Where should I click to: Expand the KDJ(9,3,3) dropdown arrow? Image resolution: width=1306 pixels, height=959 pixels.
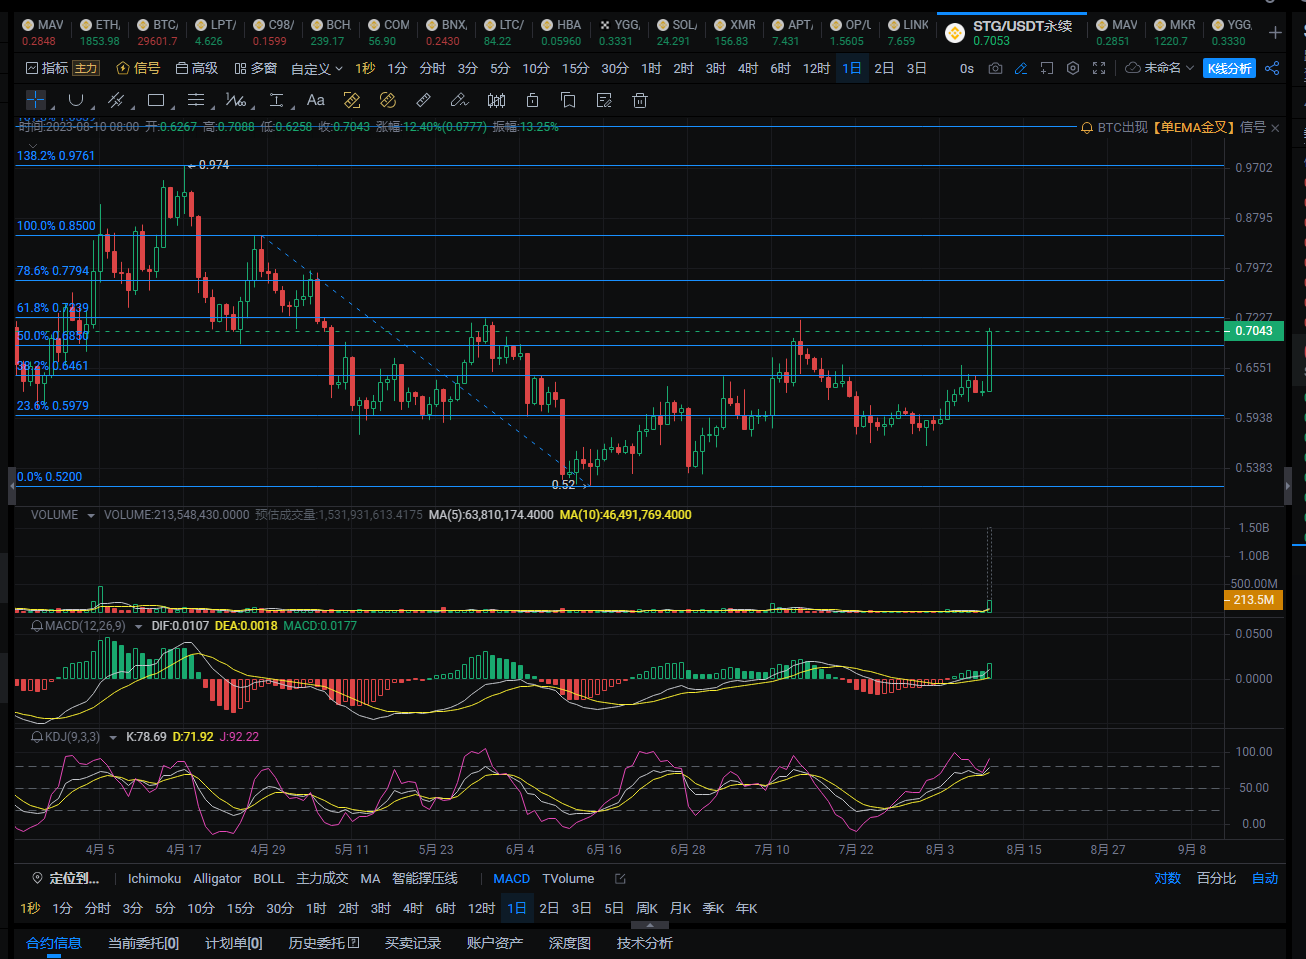pyautogui.click(x=113, y=737)
